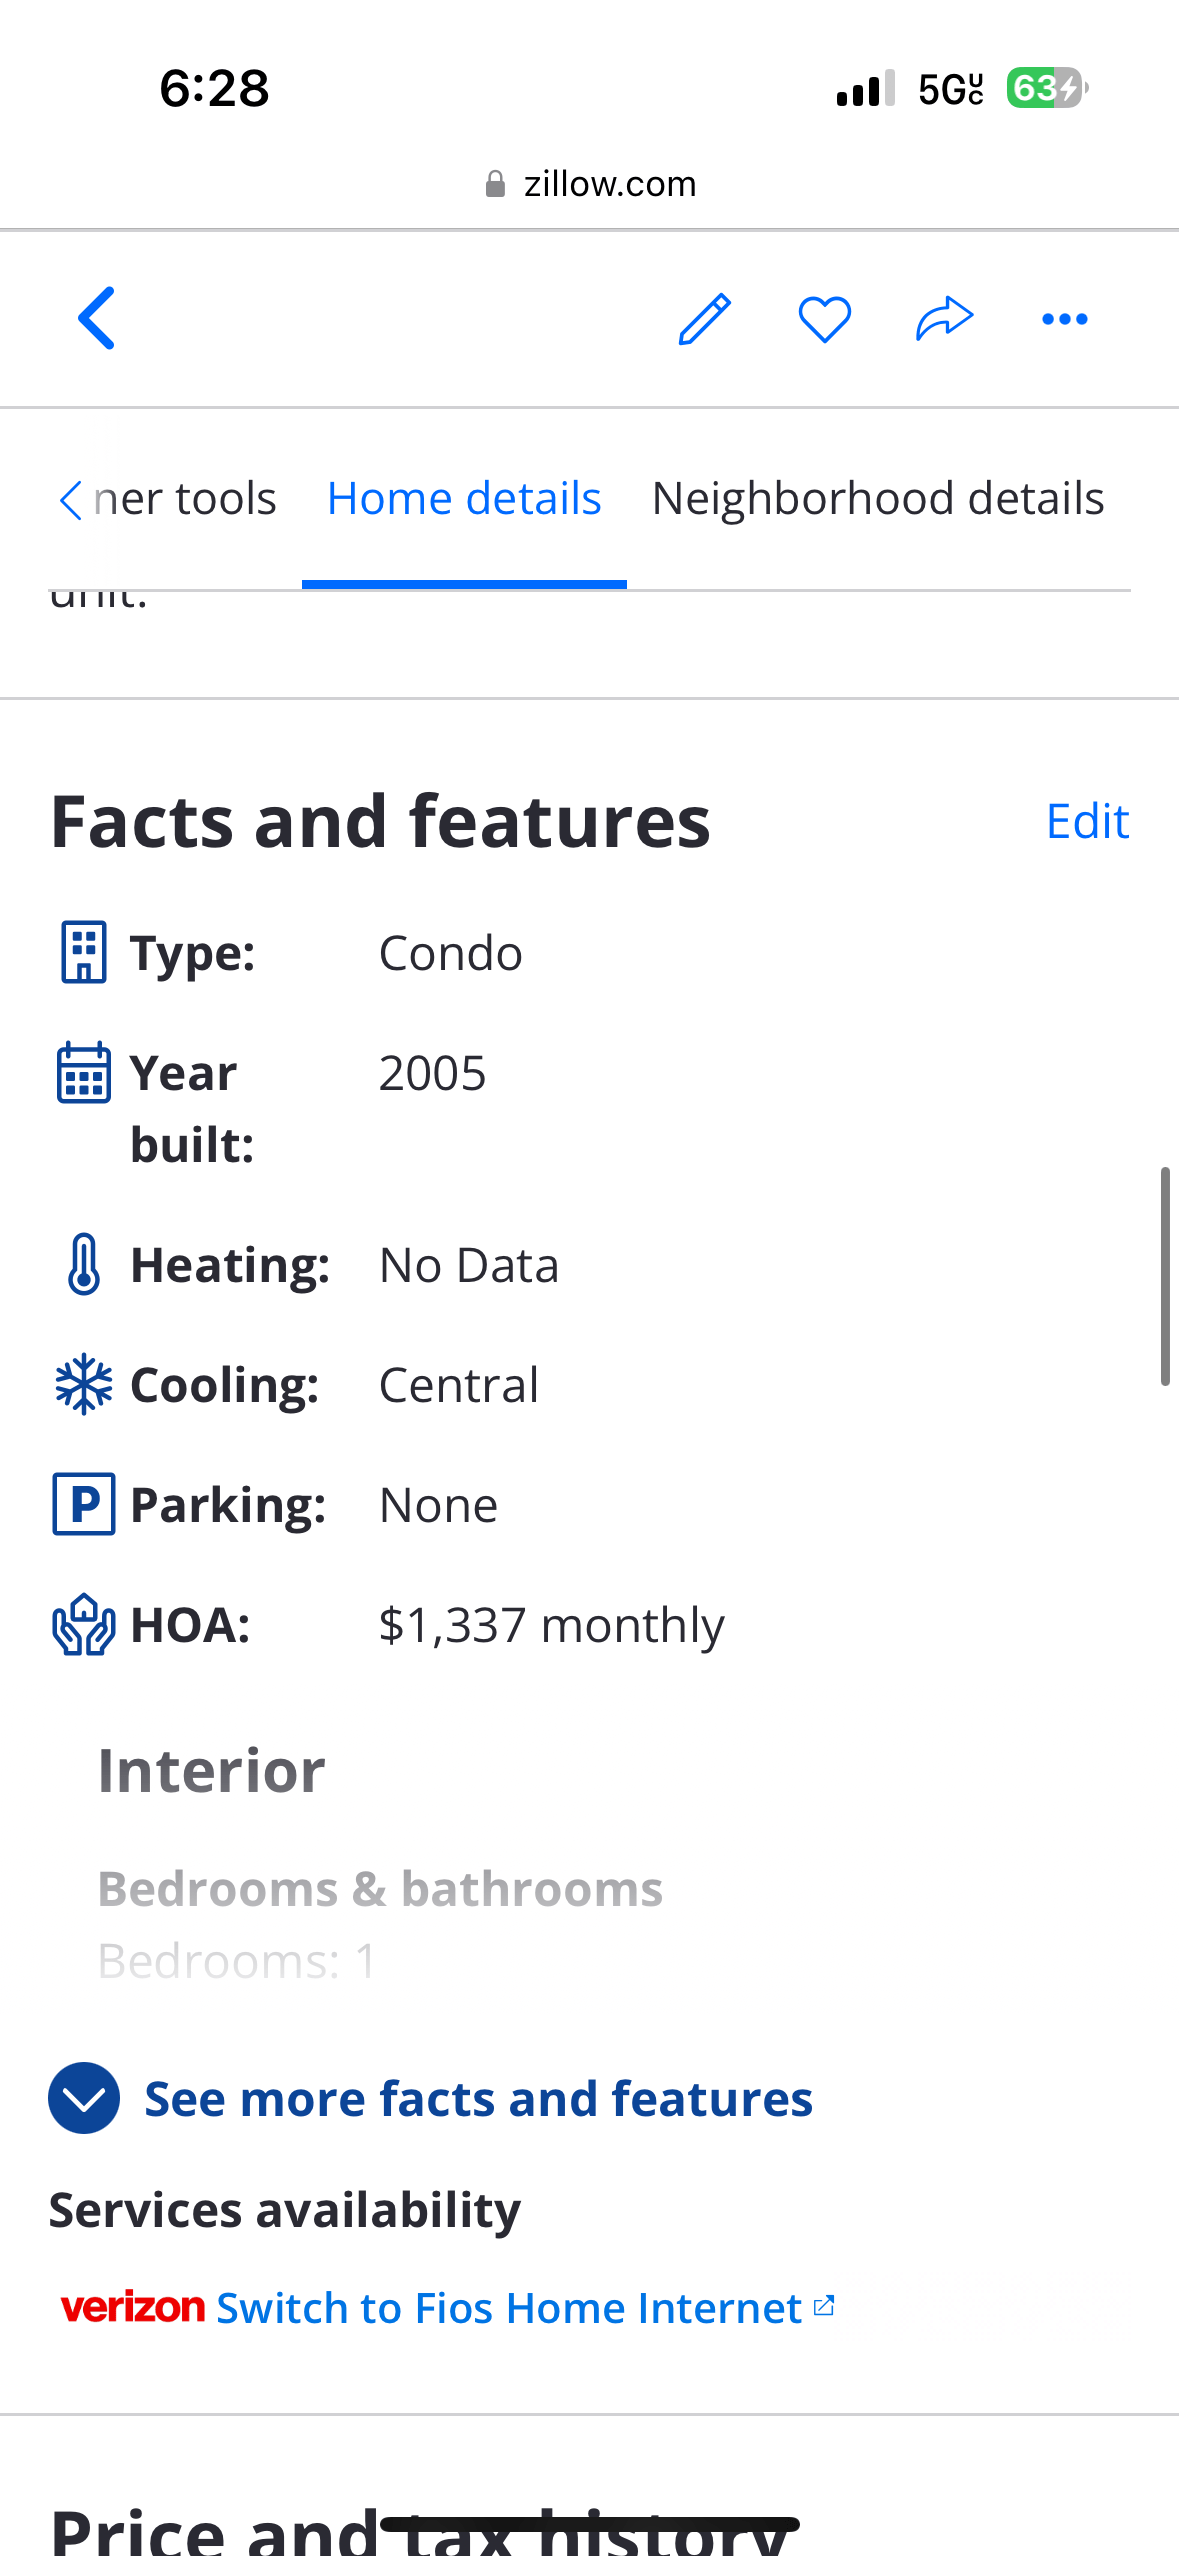
Task: Tap the pencil edit icon
Action: click(705, 319)
